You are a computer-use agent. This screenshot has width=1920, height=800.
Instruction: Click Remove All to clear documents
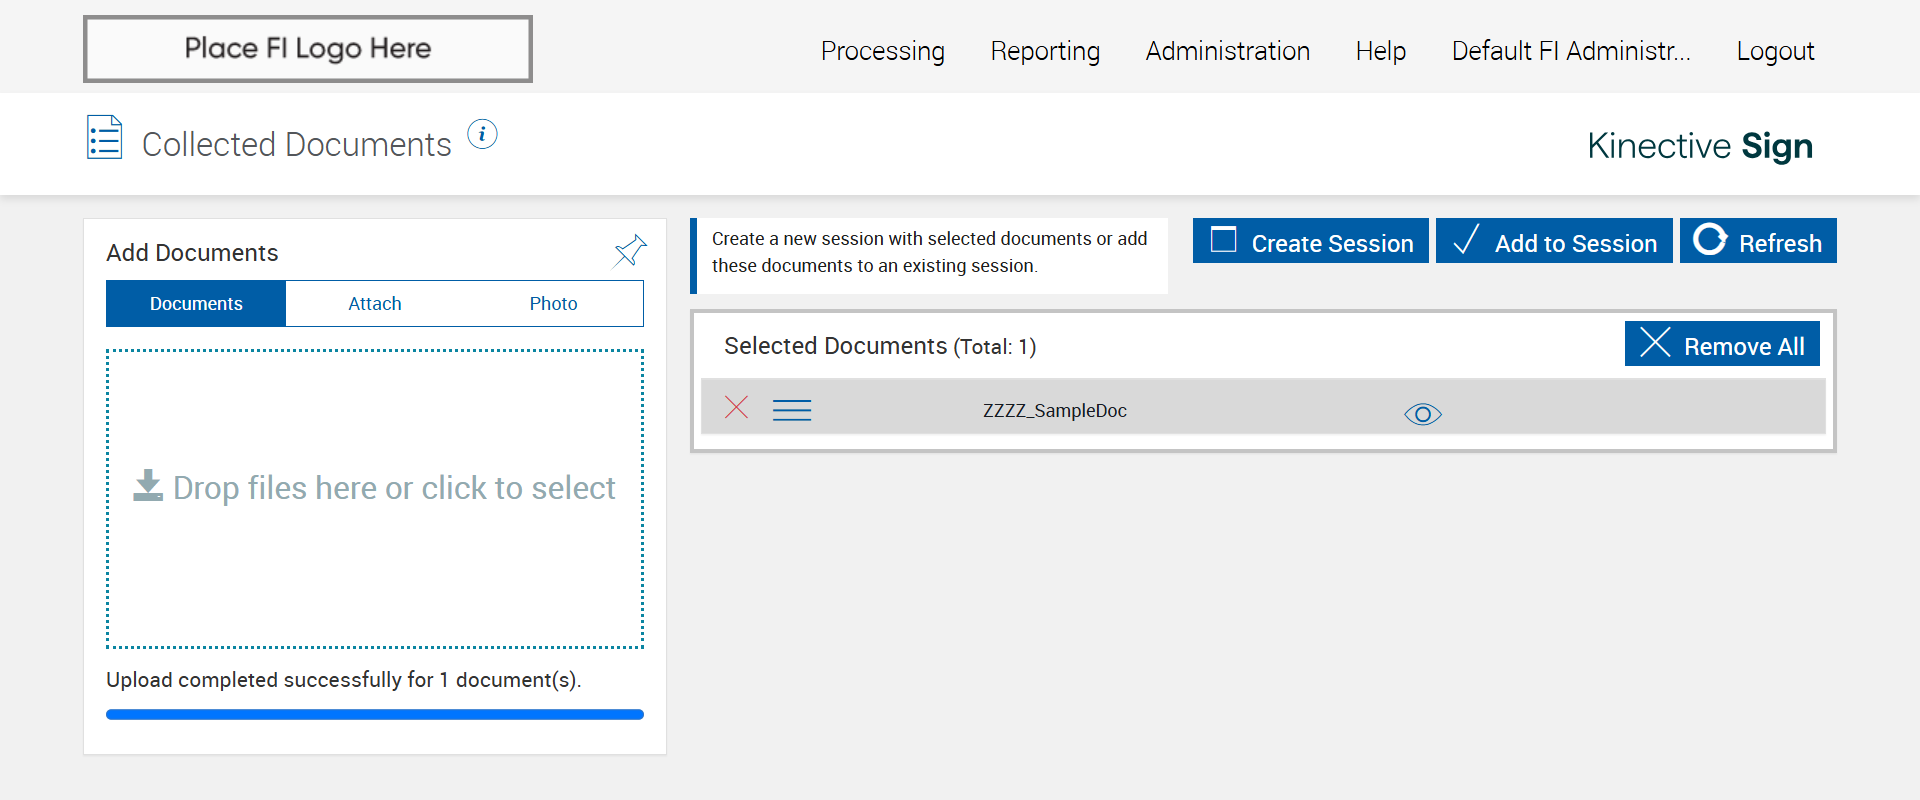pos(1721,345)
